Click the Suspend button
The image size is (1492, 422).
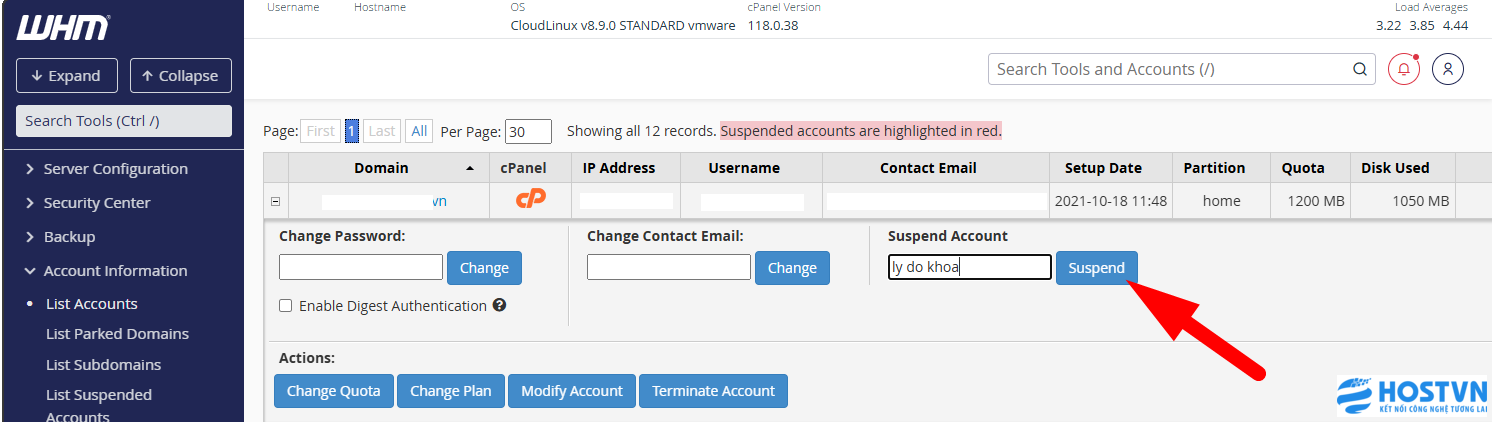[x=1096, y=268]
